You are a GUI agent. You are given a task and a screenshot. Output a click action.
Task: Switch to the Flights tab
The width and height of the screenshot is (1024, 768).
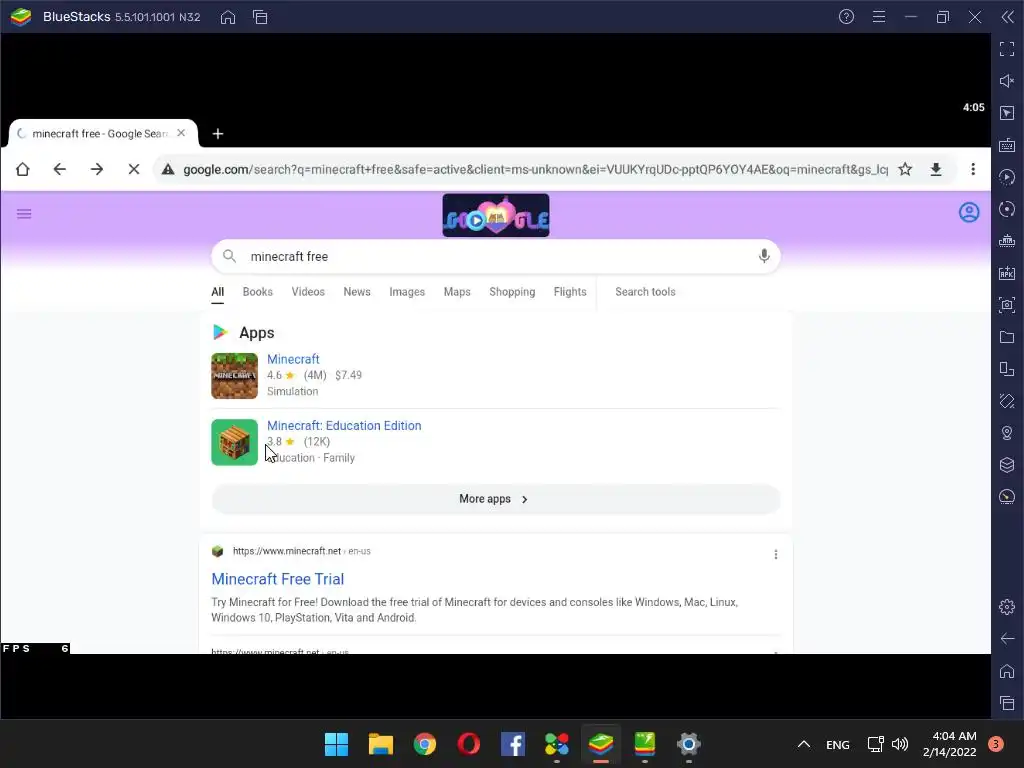[570, 292]
